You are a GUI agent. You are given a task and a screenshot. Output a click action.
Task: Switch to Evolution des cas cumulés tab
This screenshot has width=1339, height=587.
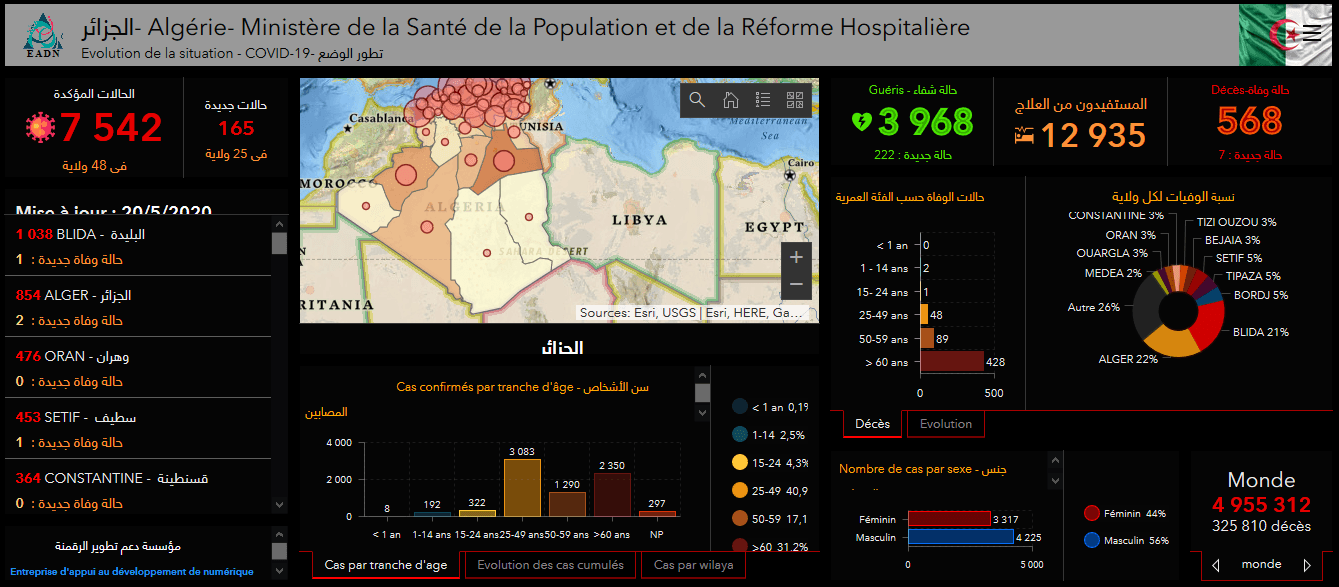551,565
